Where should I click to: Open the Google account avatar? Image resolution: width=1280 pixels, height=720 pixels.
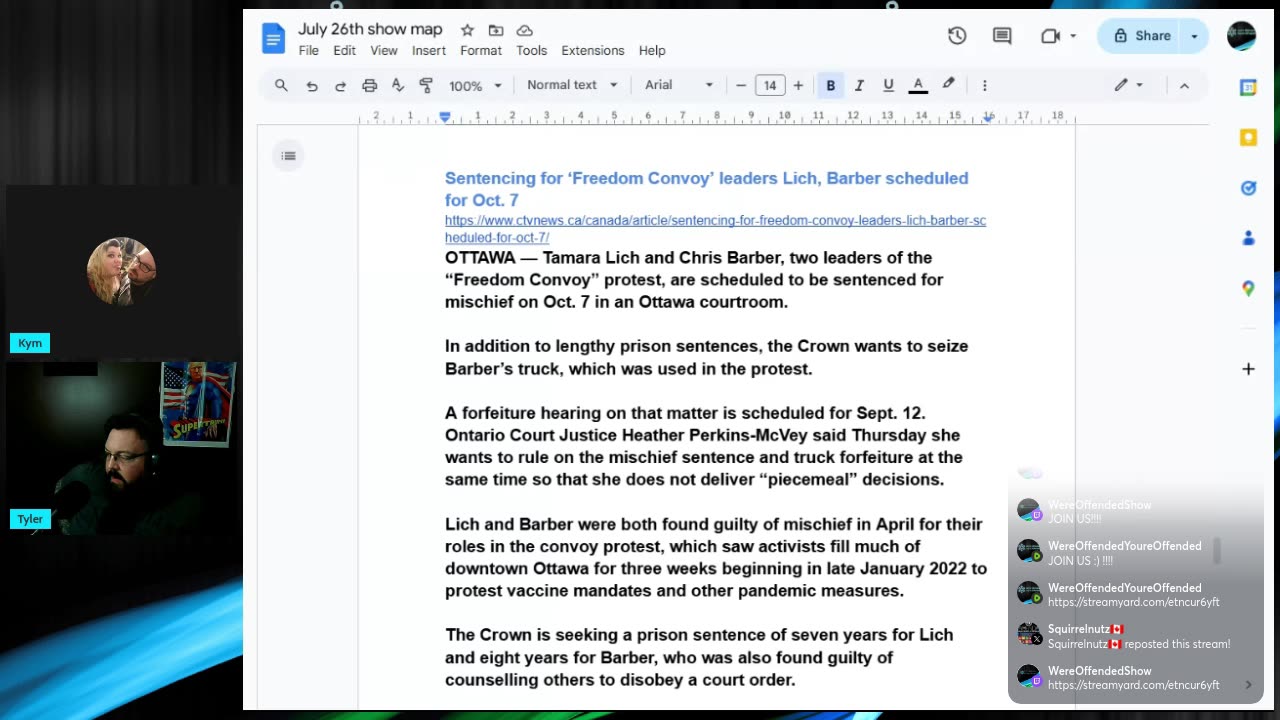click(1241, 36)
